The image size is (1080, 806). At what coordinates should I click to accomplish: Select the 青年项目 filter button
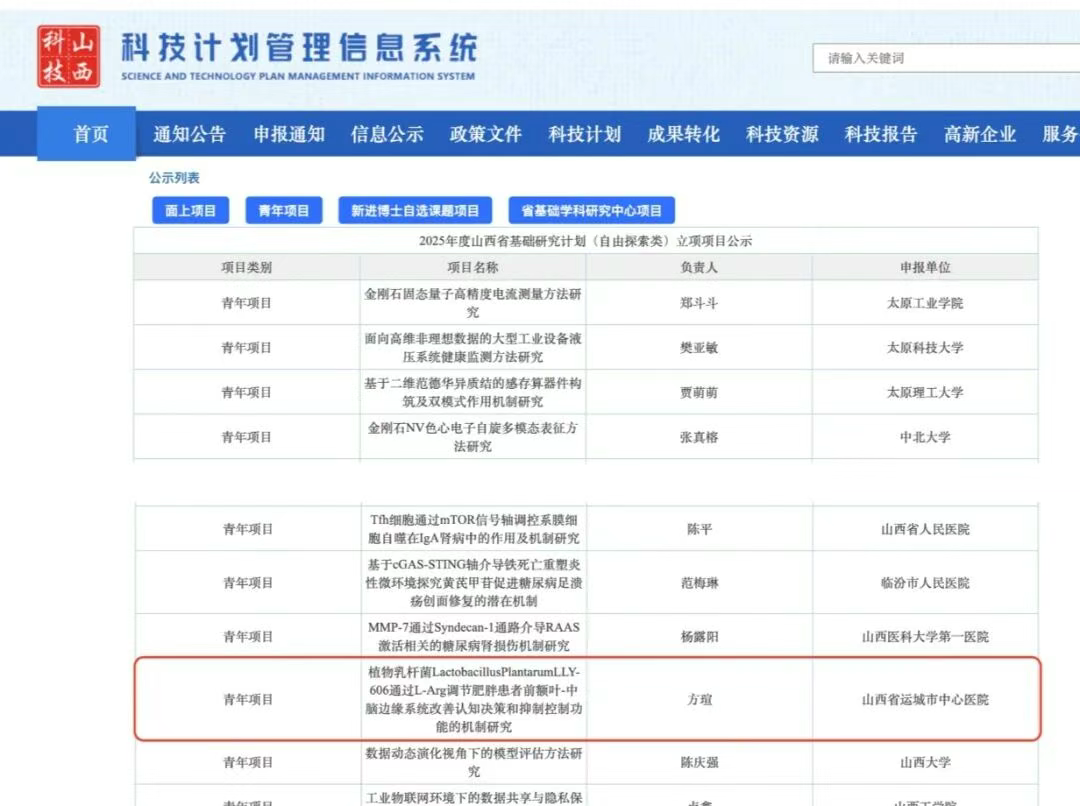[x=284, y=211]
